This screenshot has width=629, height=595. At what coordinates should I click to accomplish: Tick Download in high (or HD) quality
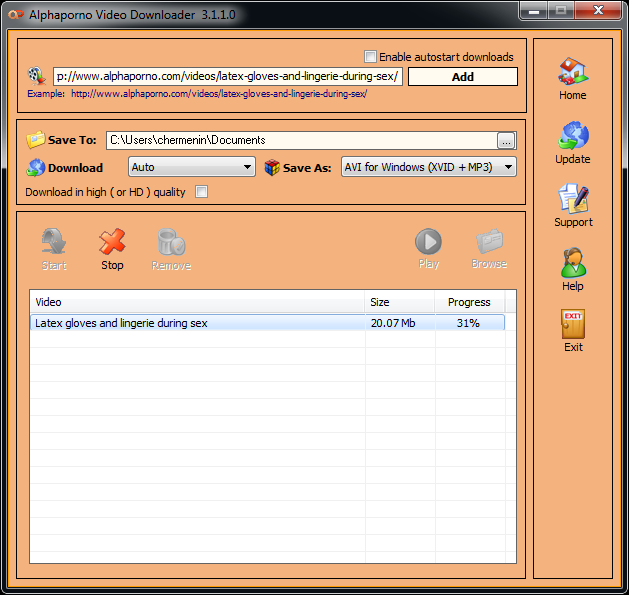(x=201, y=192)
